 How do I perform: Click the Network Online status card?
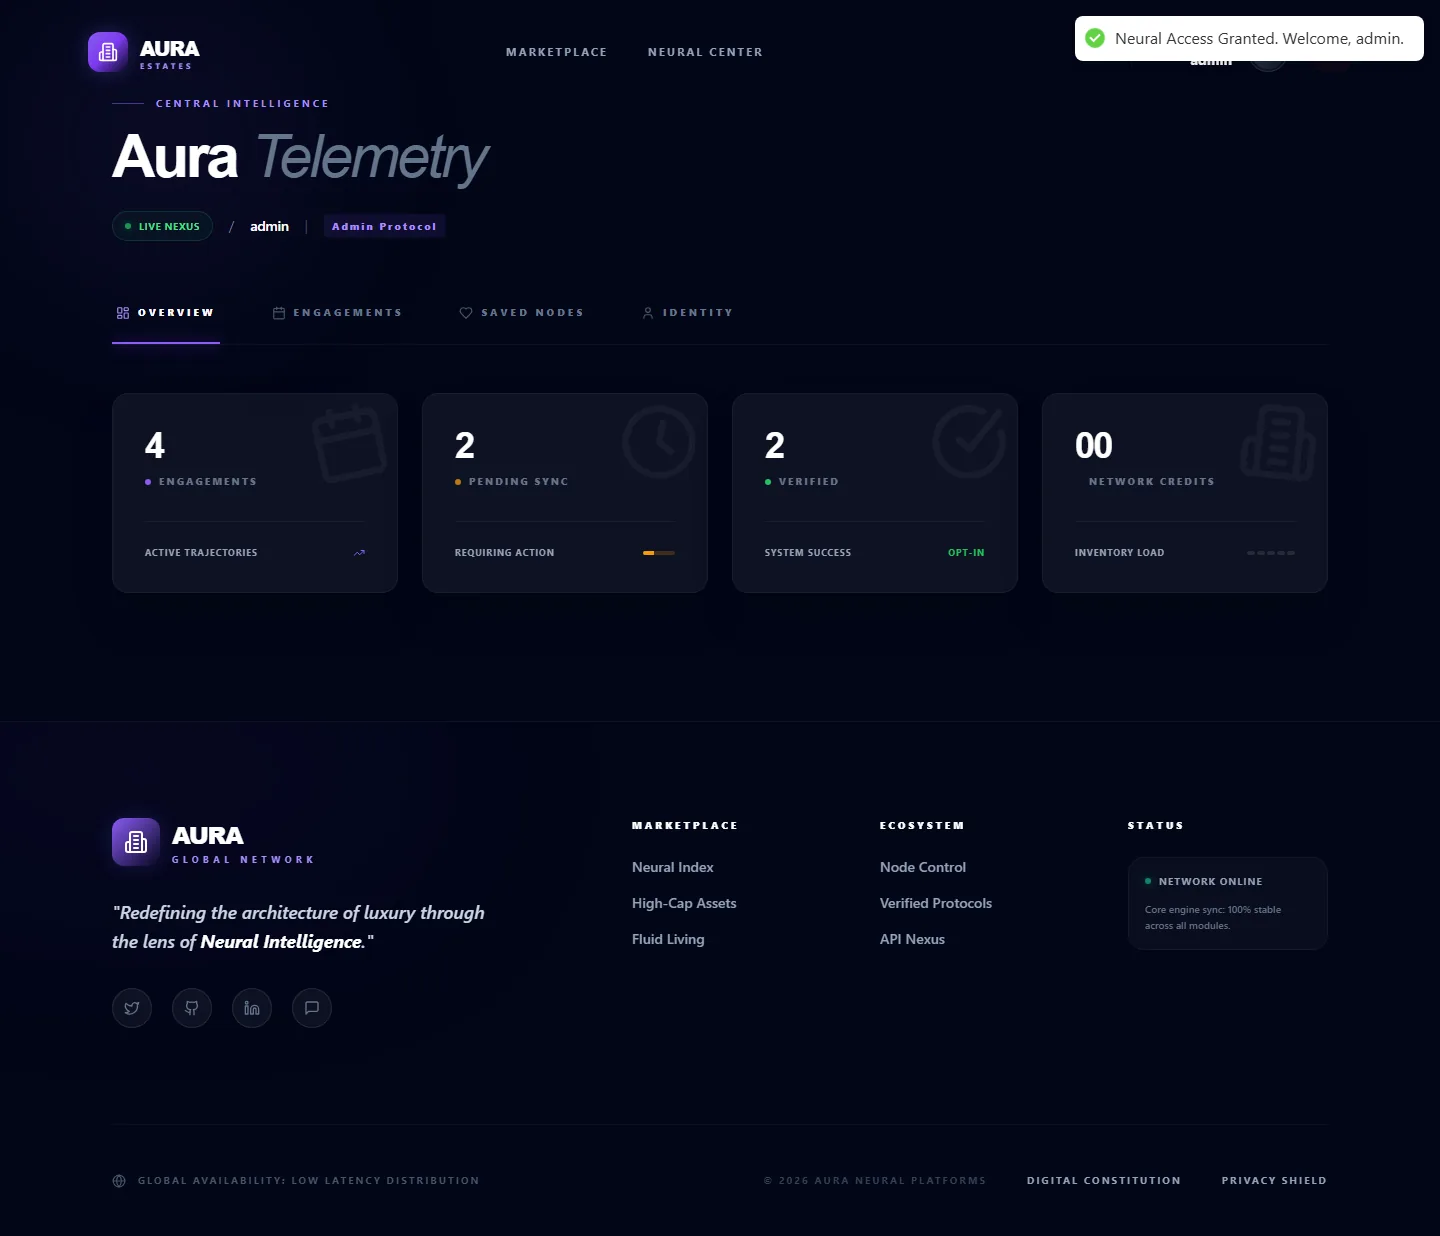tap(1228, 903)
